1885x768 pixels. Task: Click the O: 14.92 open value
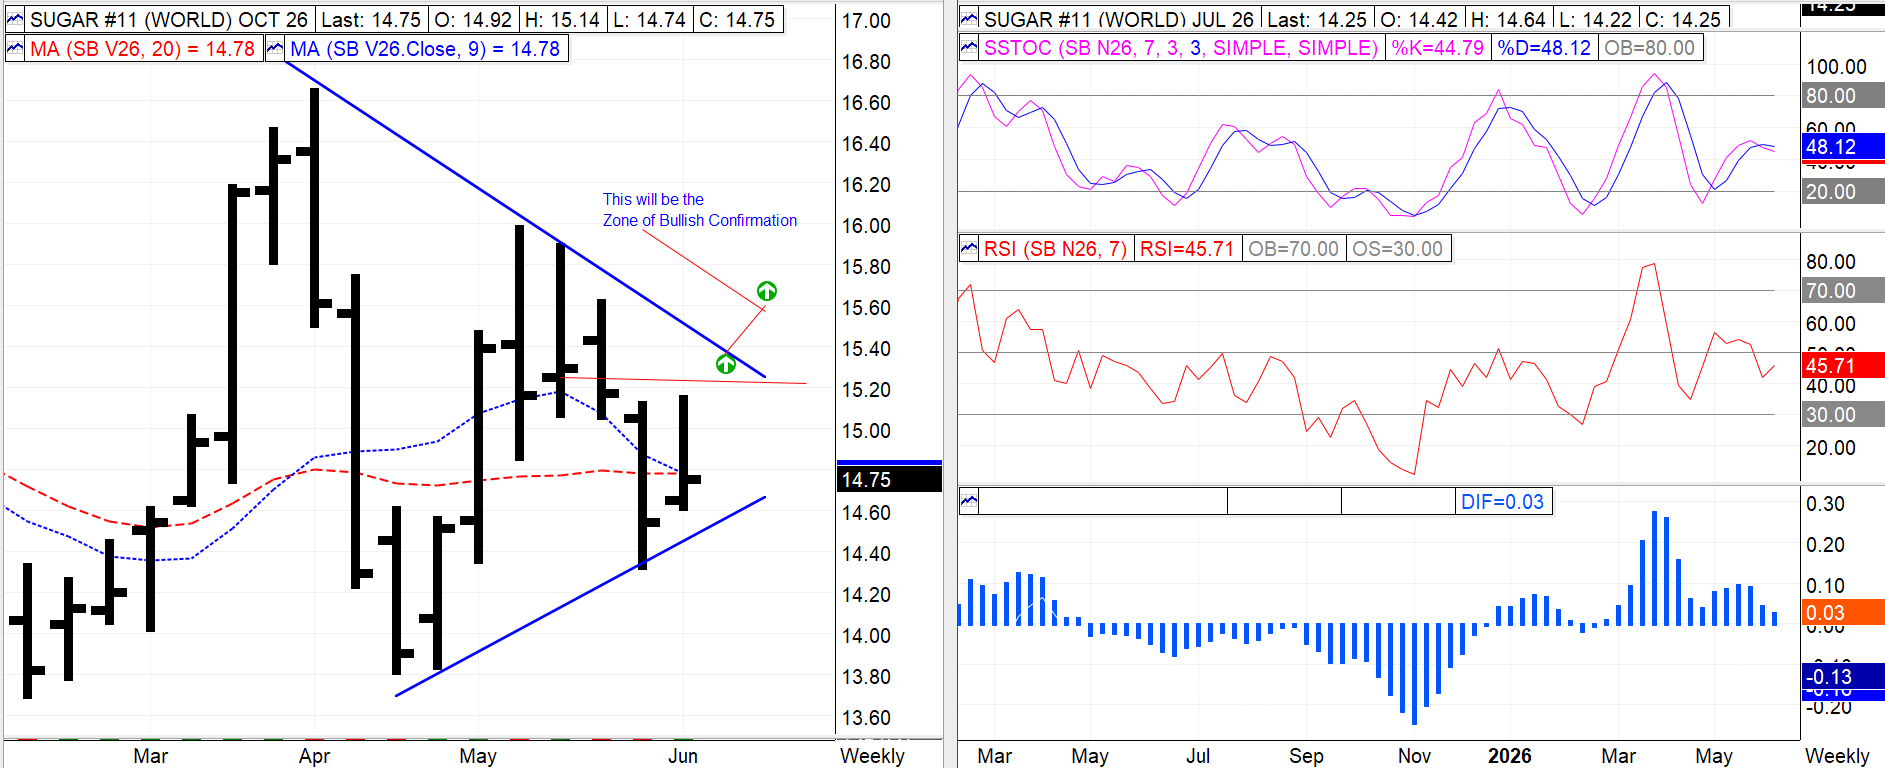coord(473,19)
